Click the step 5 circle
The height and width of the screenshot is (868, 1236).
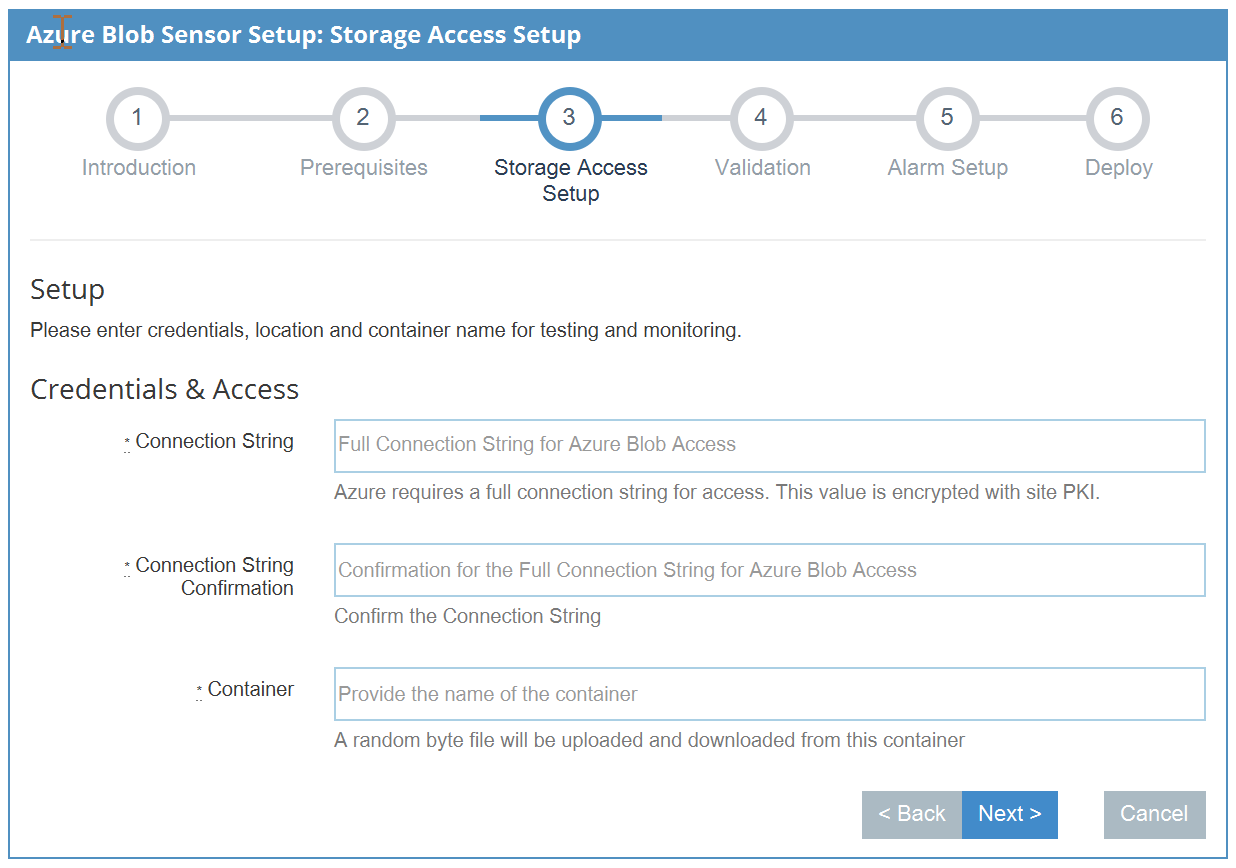click(x=947, y=118)
